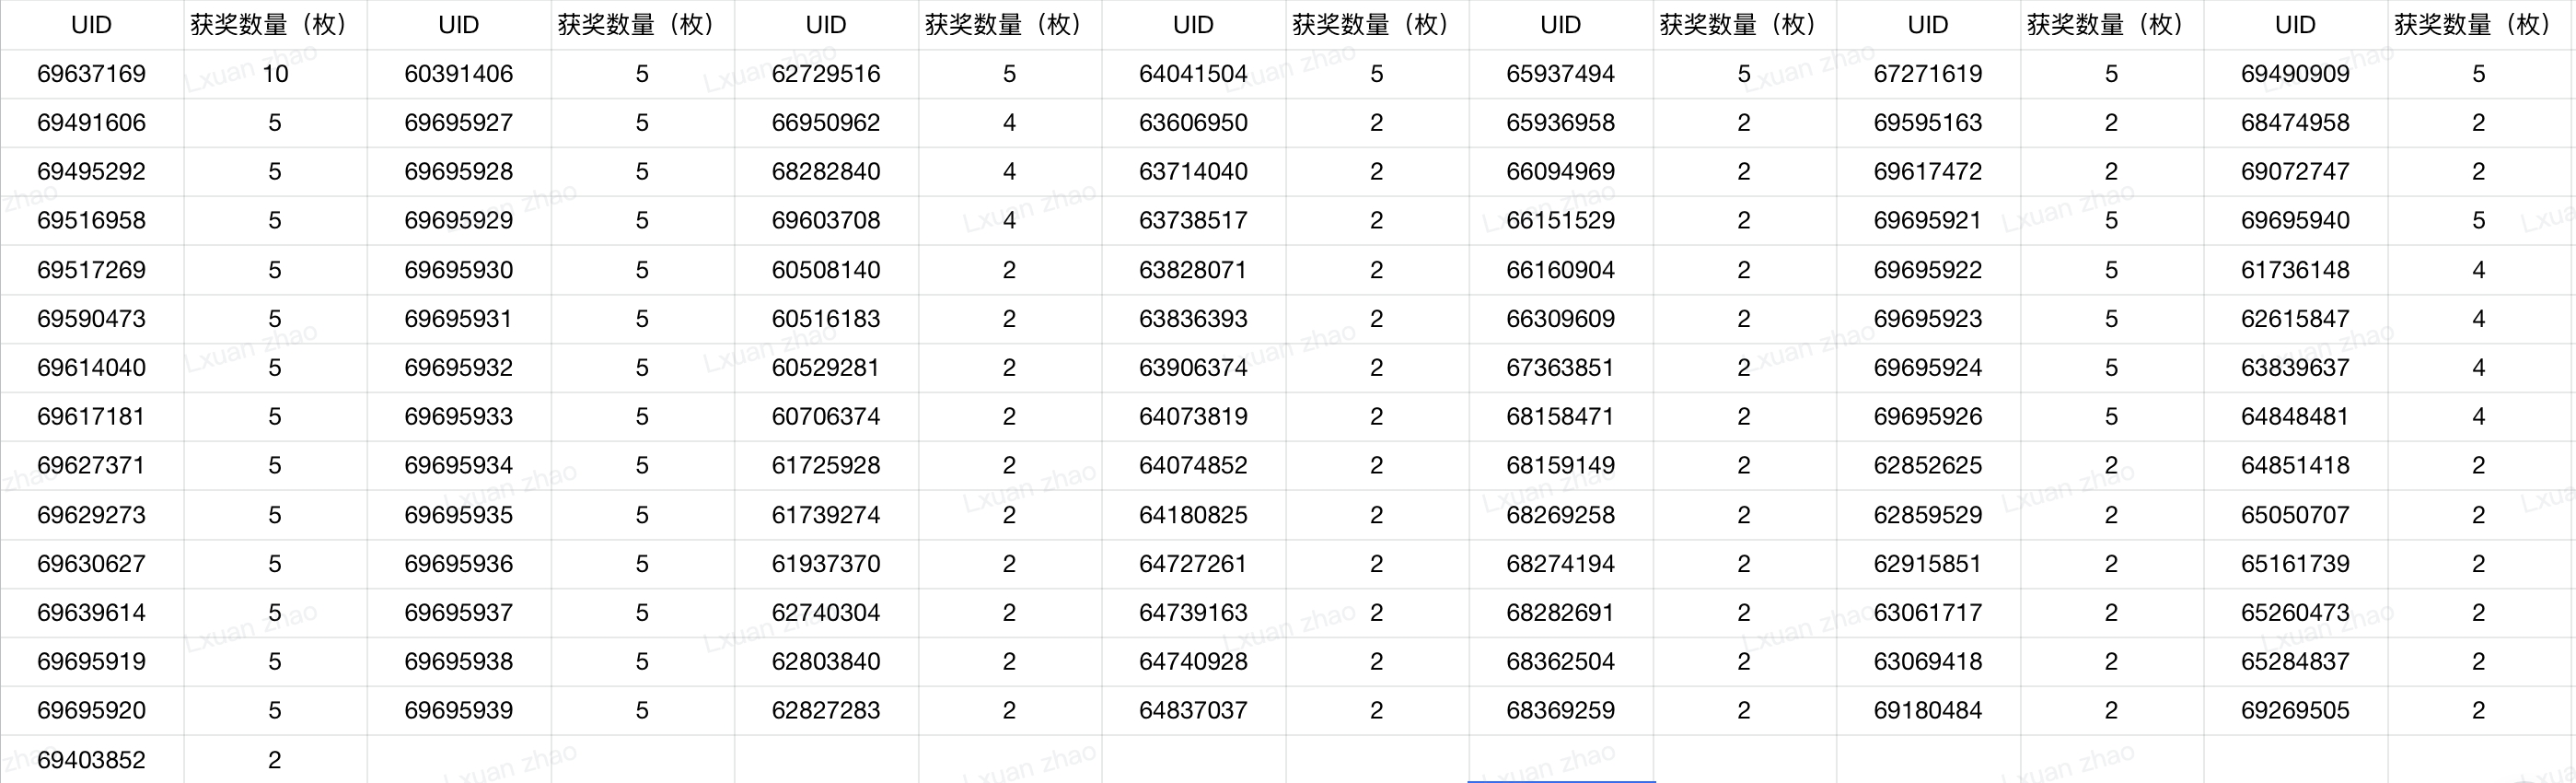Click the cell containing UID 63906374

pyautogui.click(x=1193, y=368)
